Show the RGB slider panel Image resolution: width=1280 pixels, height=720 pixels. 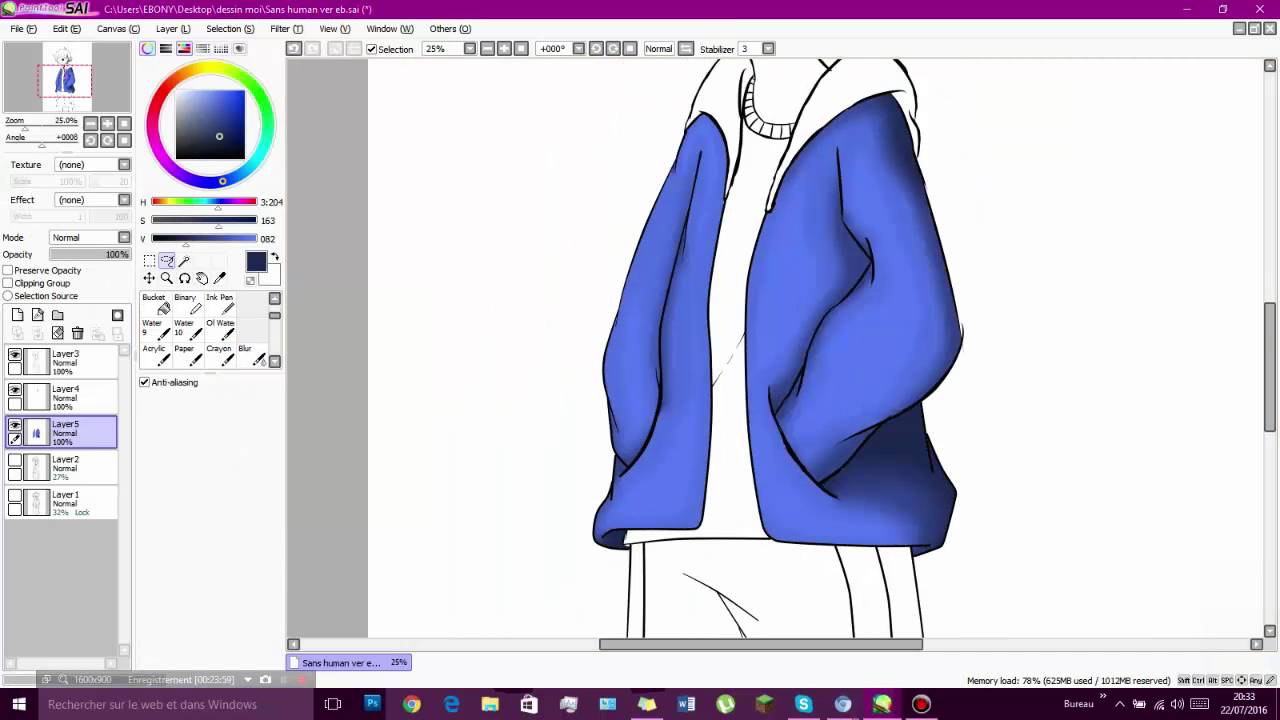tap(166, 48)
